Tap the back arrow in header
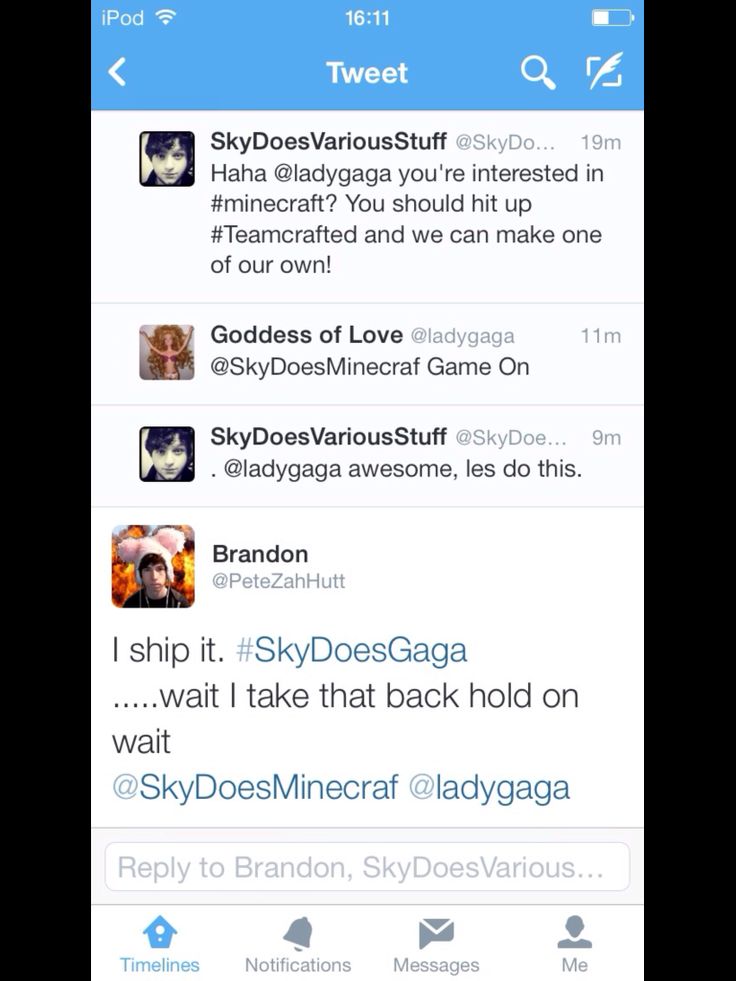 point(118,71)
